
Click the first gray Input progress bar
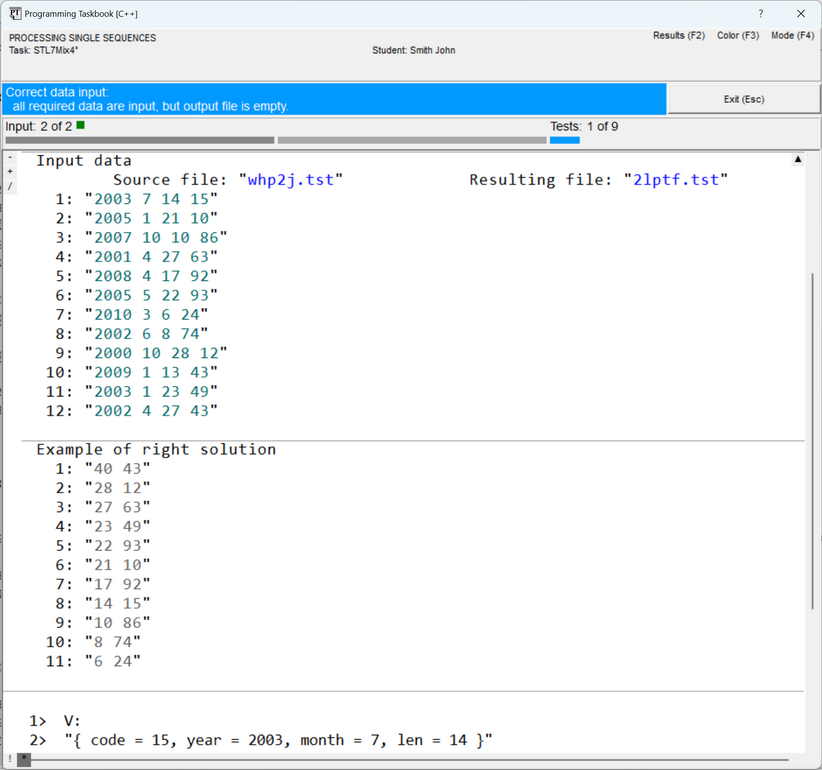click(139, 140)
